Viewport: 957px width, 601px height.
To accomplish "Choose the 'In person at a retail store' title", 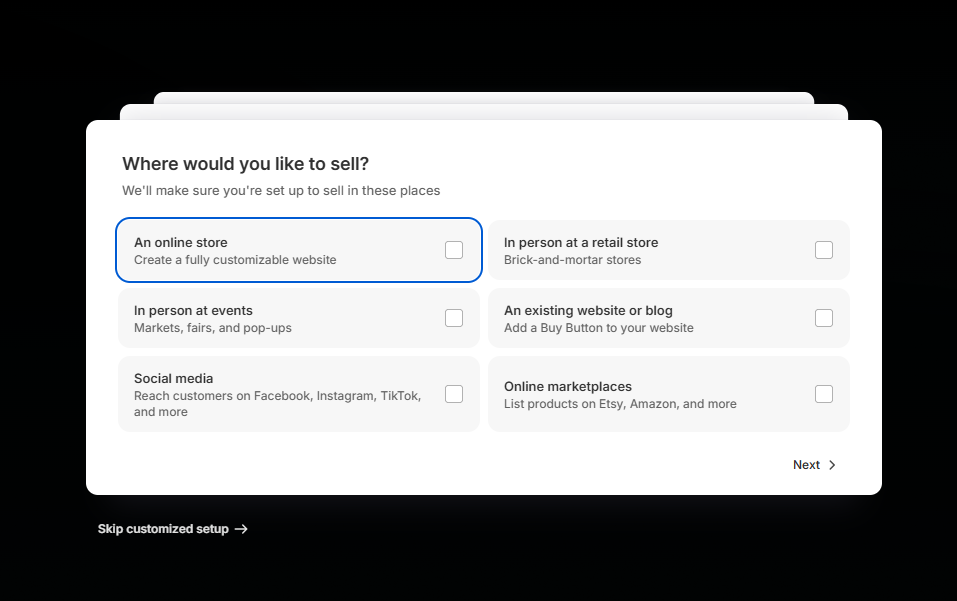I will tap(581, 242).
